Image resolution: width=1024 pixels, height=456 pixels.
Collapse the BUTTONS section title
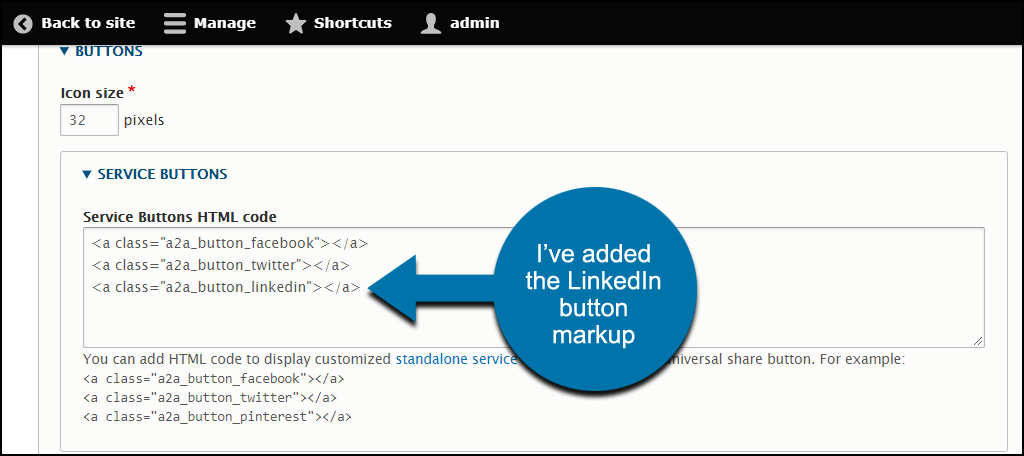pyautogui.click(x=109, y=51)
